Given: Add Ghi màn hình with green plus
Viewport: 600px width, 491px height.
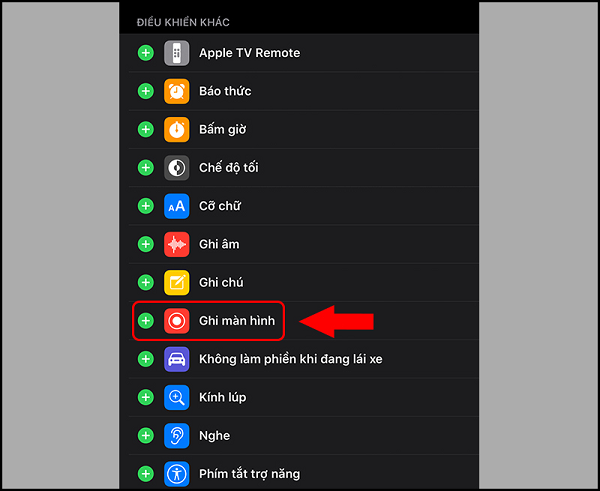Looking at the screenshot, I should point(145,321).
